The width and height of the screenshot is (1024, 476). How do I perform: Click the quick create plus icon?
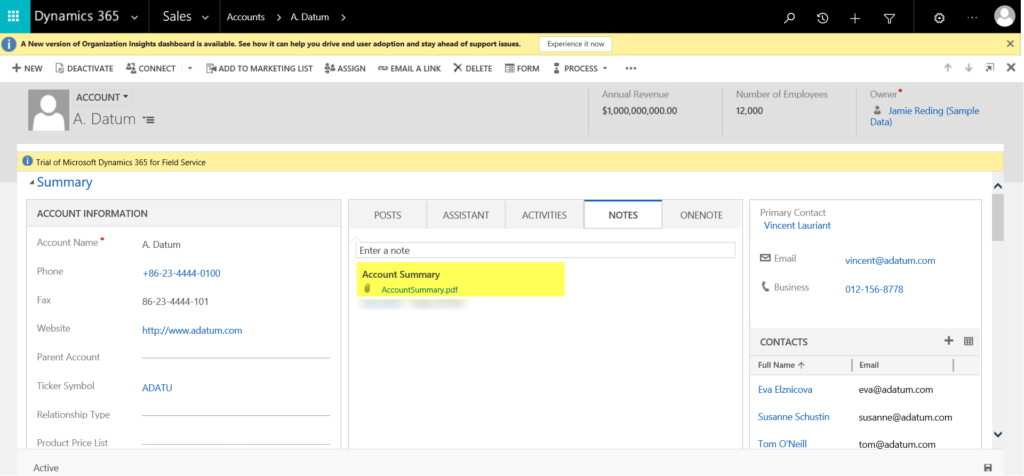855,18
